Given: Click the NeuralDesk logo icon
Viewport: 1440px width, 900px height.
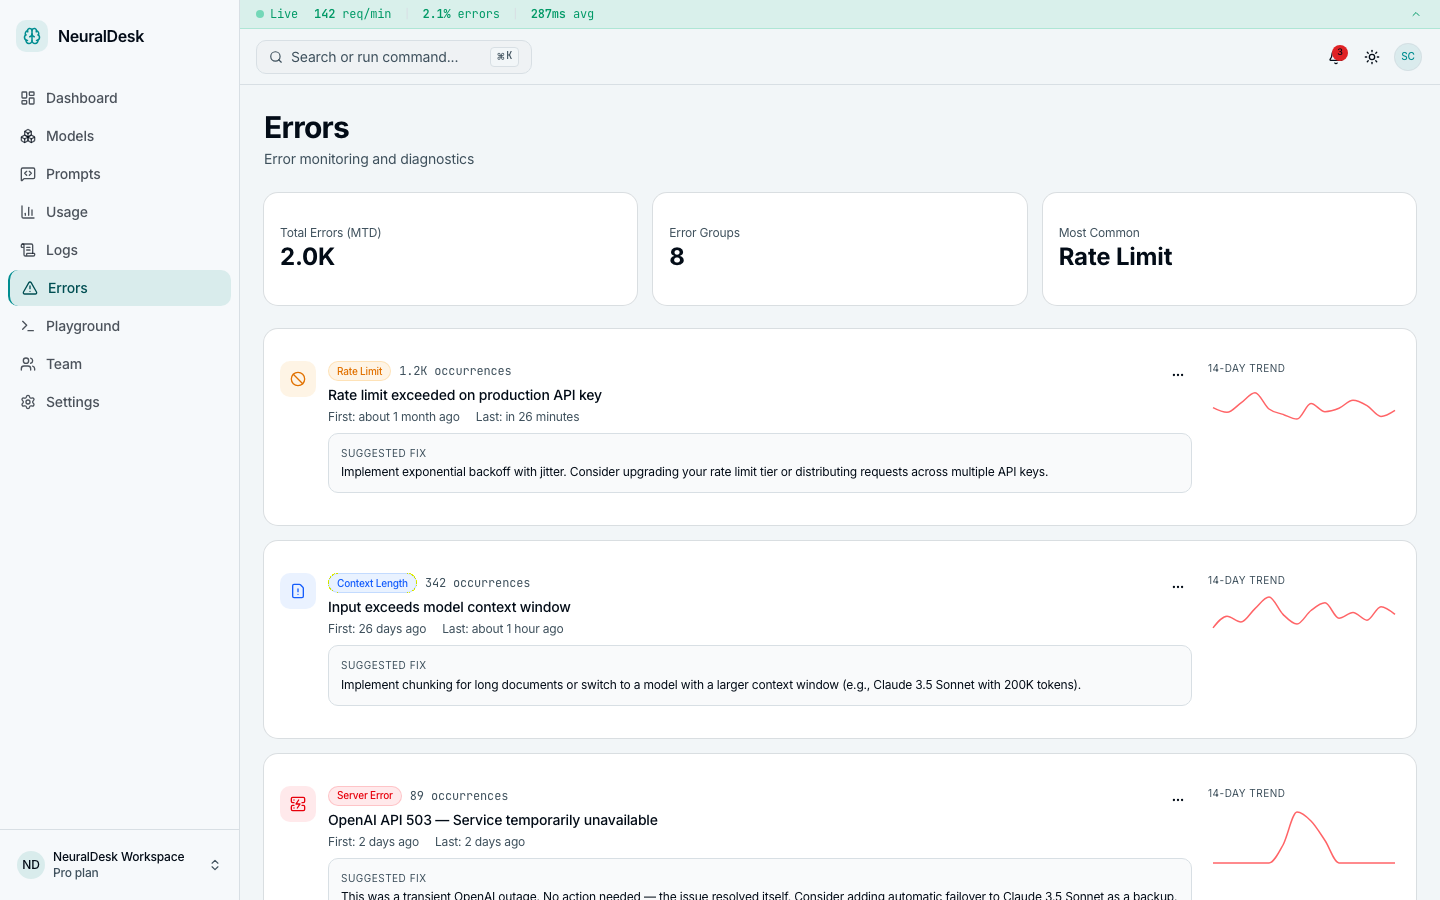Looking at the screenshot, I should pos(31,35).
